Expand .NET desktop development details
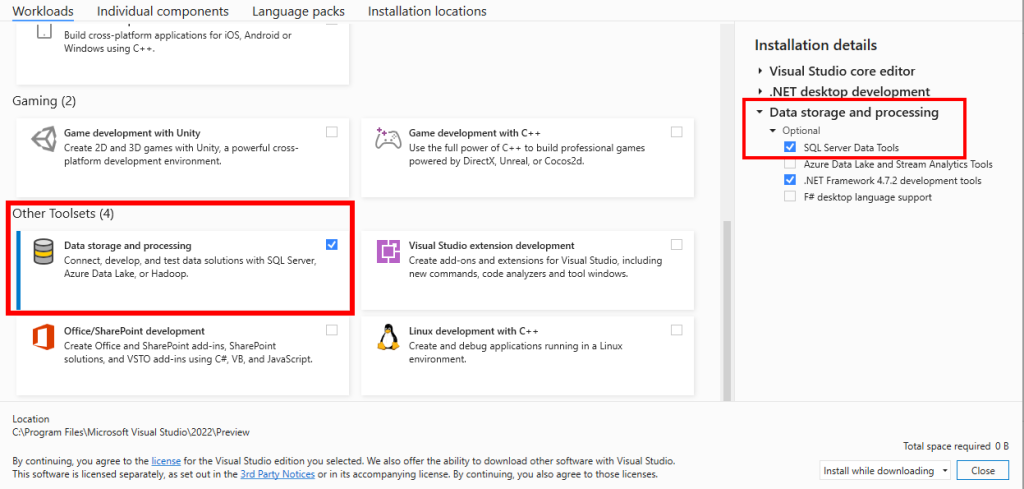The height and width of the screenshot is (489, 1024). [760, 91]
